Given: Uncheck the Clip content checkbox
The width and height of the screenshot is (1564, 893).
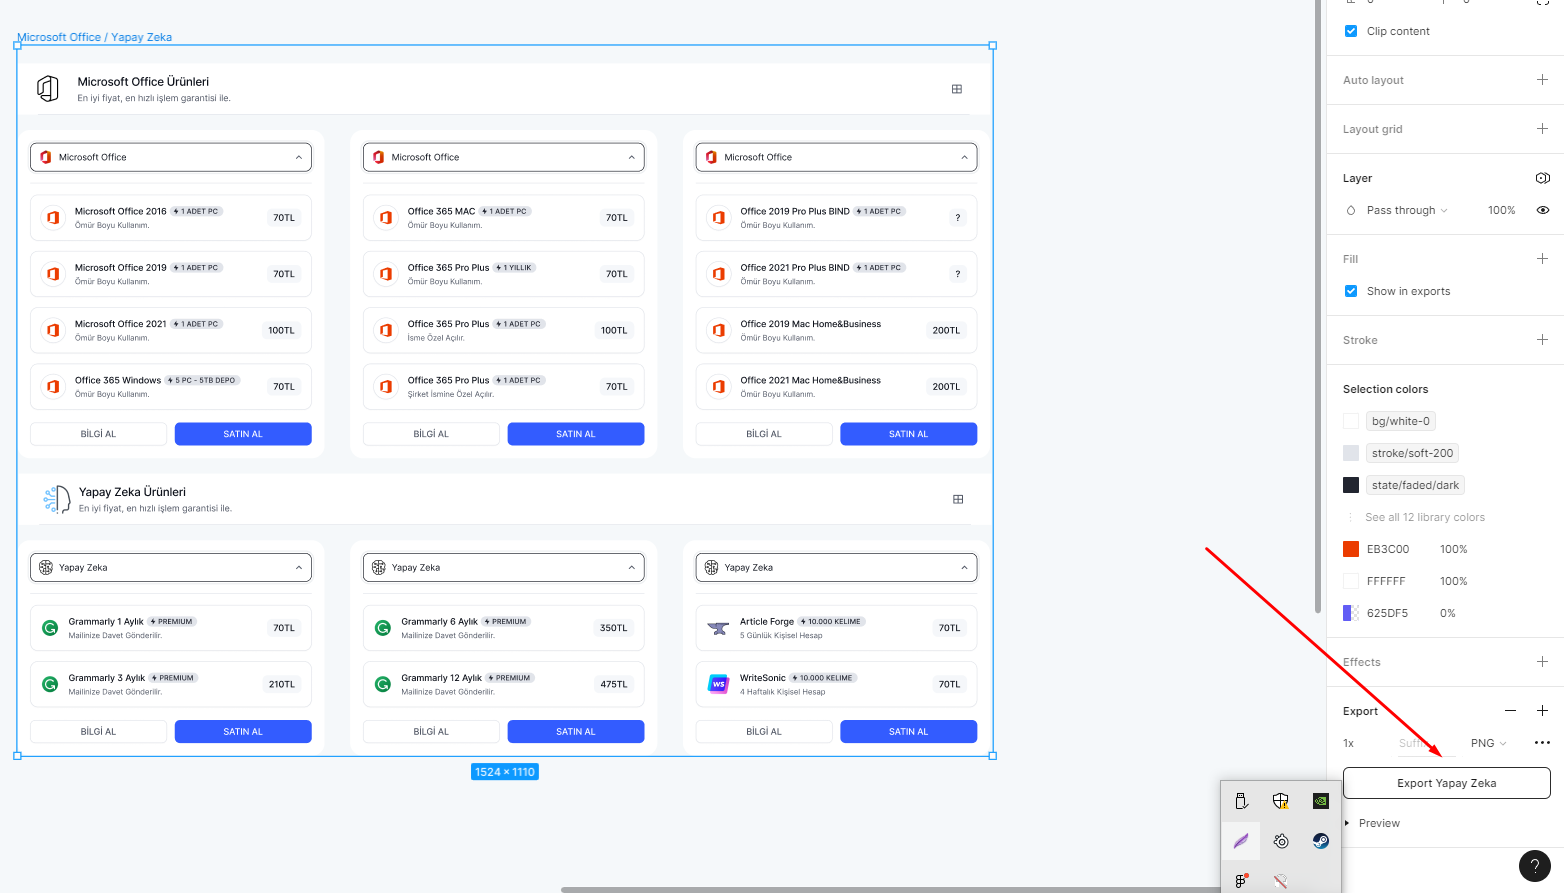Looking at the screenshot, I should pyautogui.click(x=1351, y=31).
